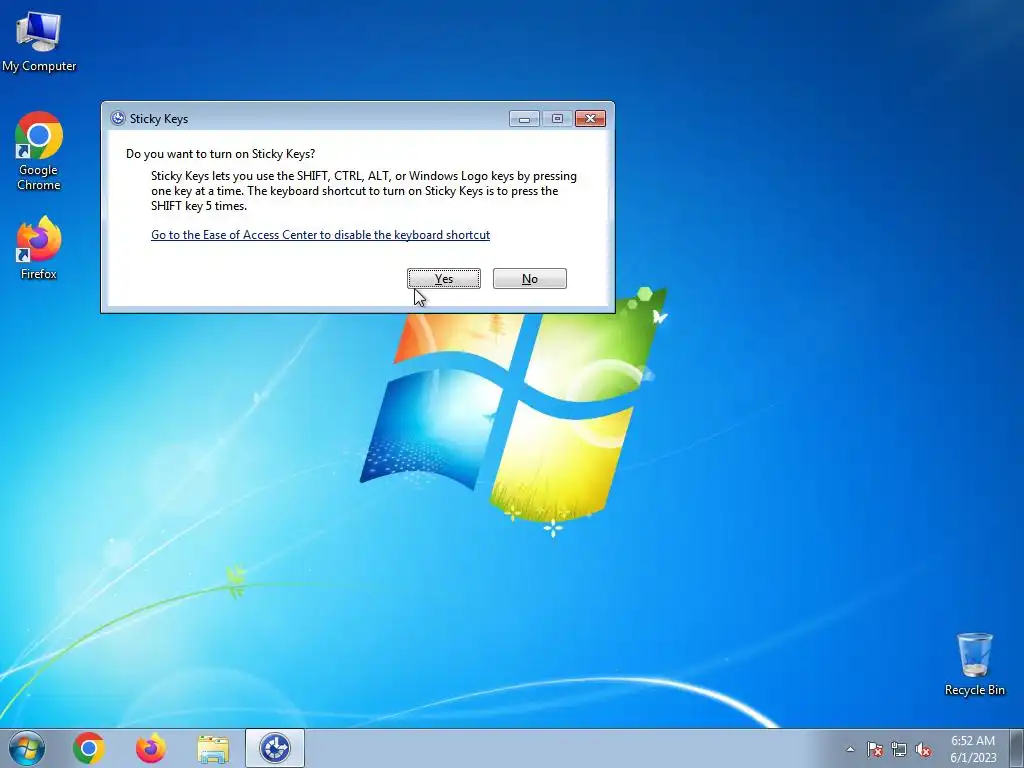Click the Sticky Keys title bar icon

pos(118,118)
